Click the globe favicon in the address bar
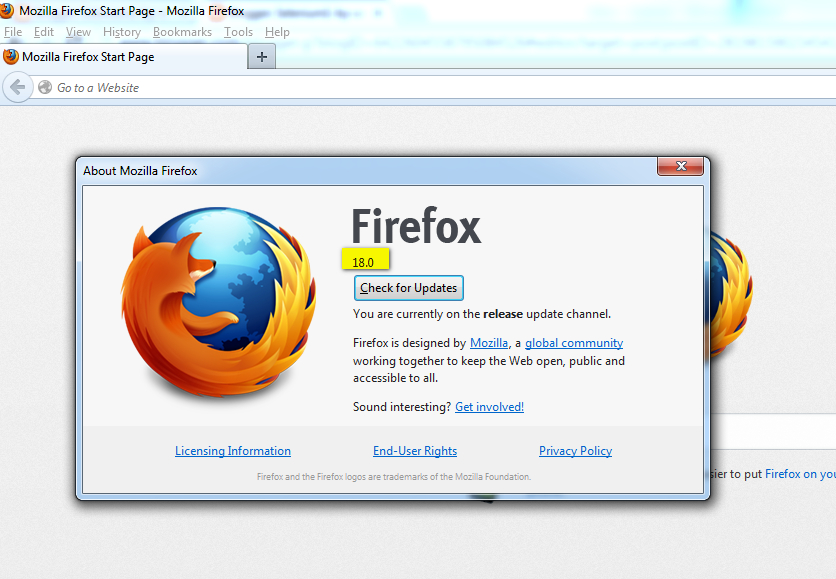 tap(44, 87)
